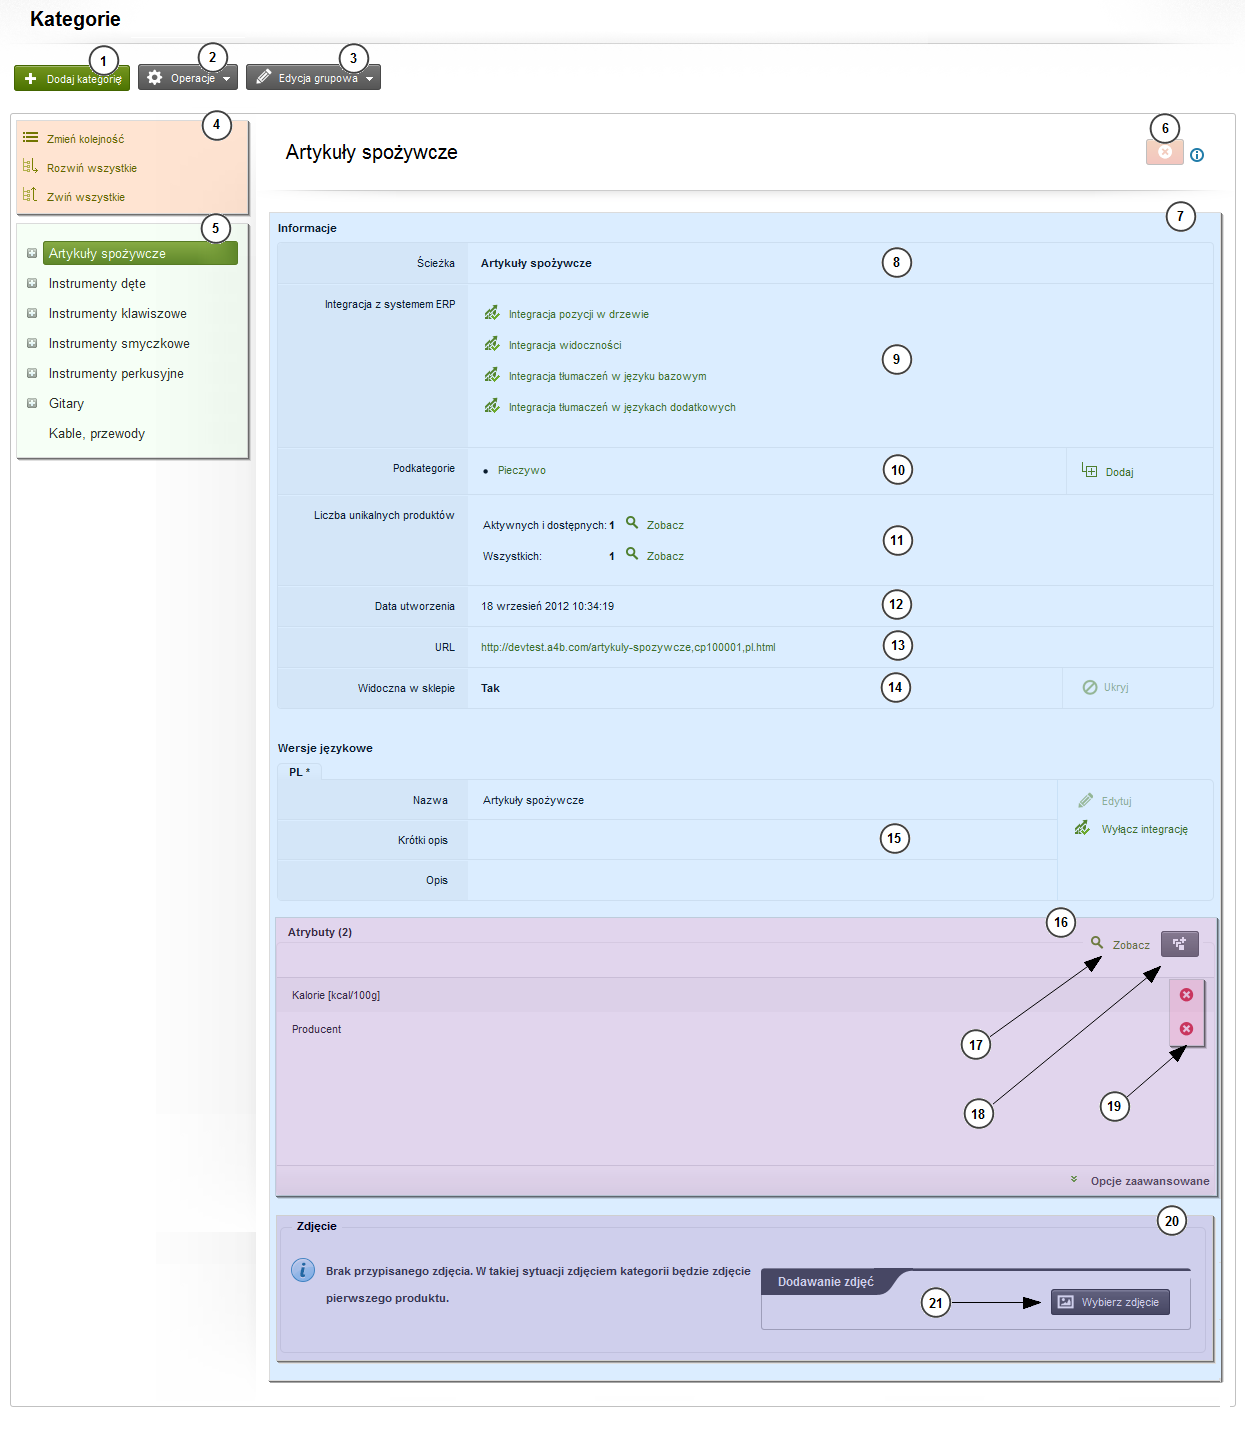This screenshot has width=1245, height=1453.
Task: Click the blue info icon beside the title
Action: point(1197,155)
